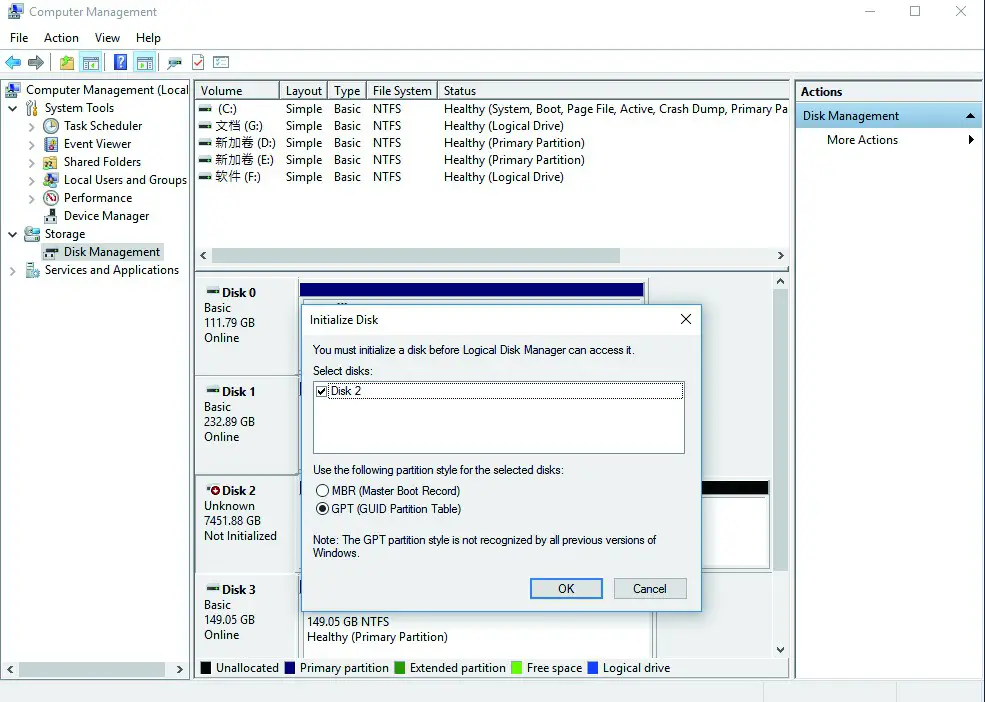Click the Extended partition green legend swatch
The image size is (985, 702).
click(x=400, y=667)
